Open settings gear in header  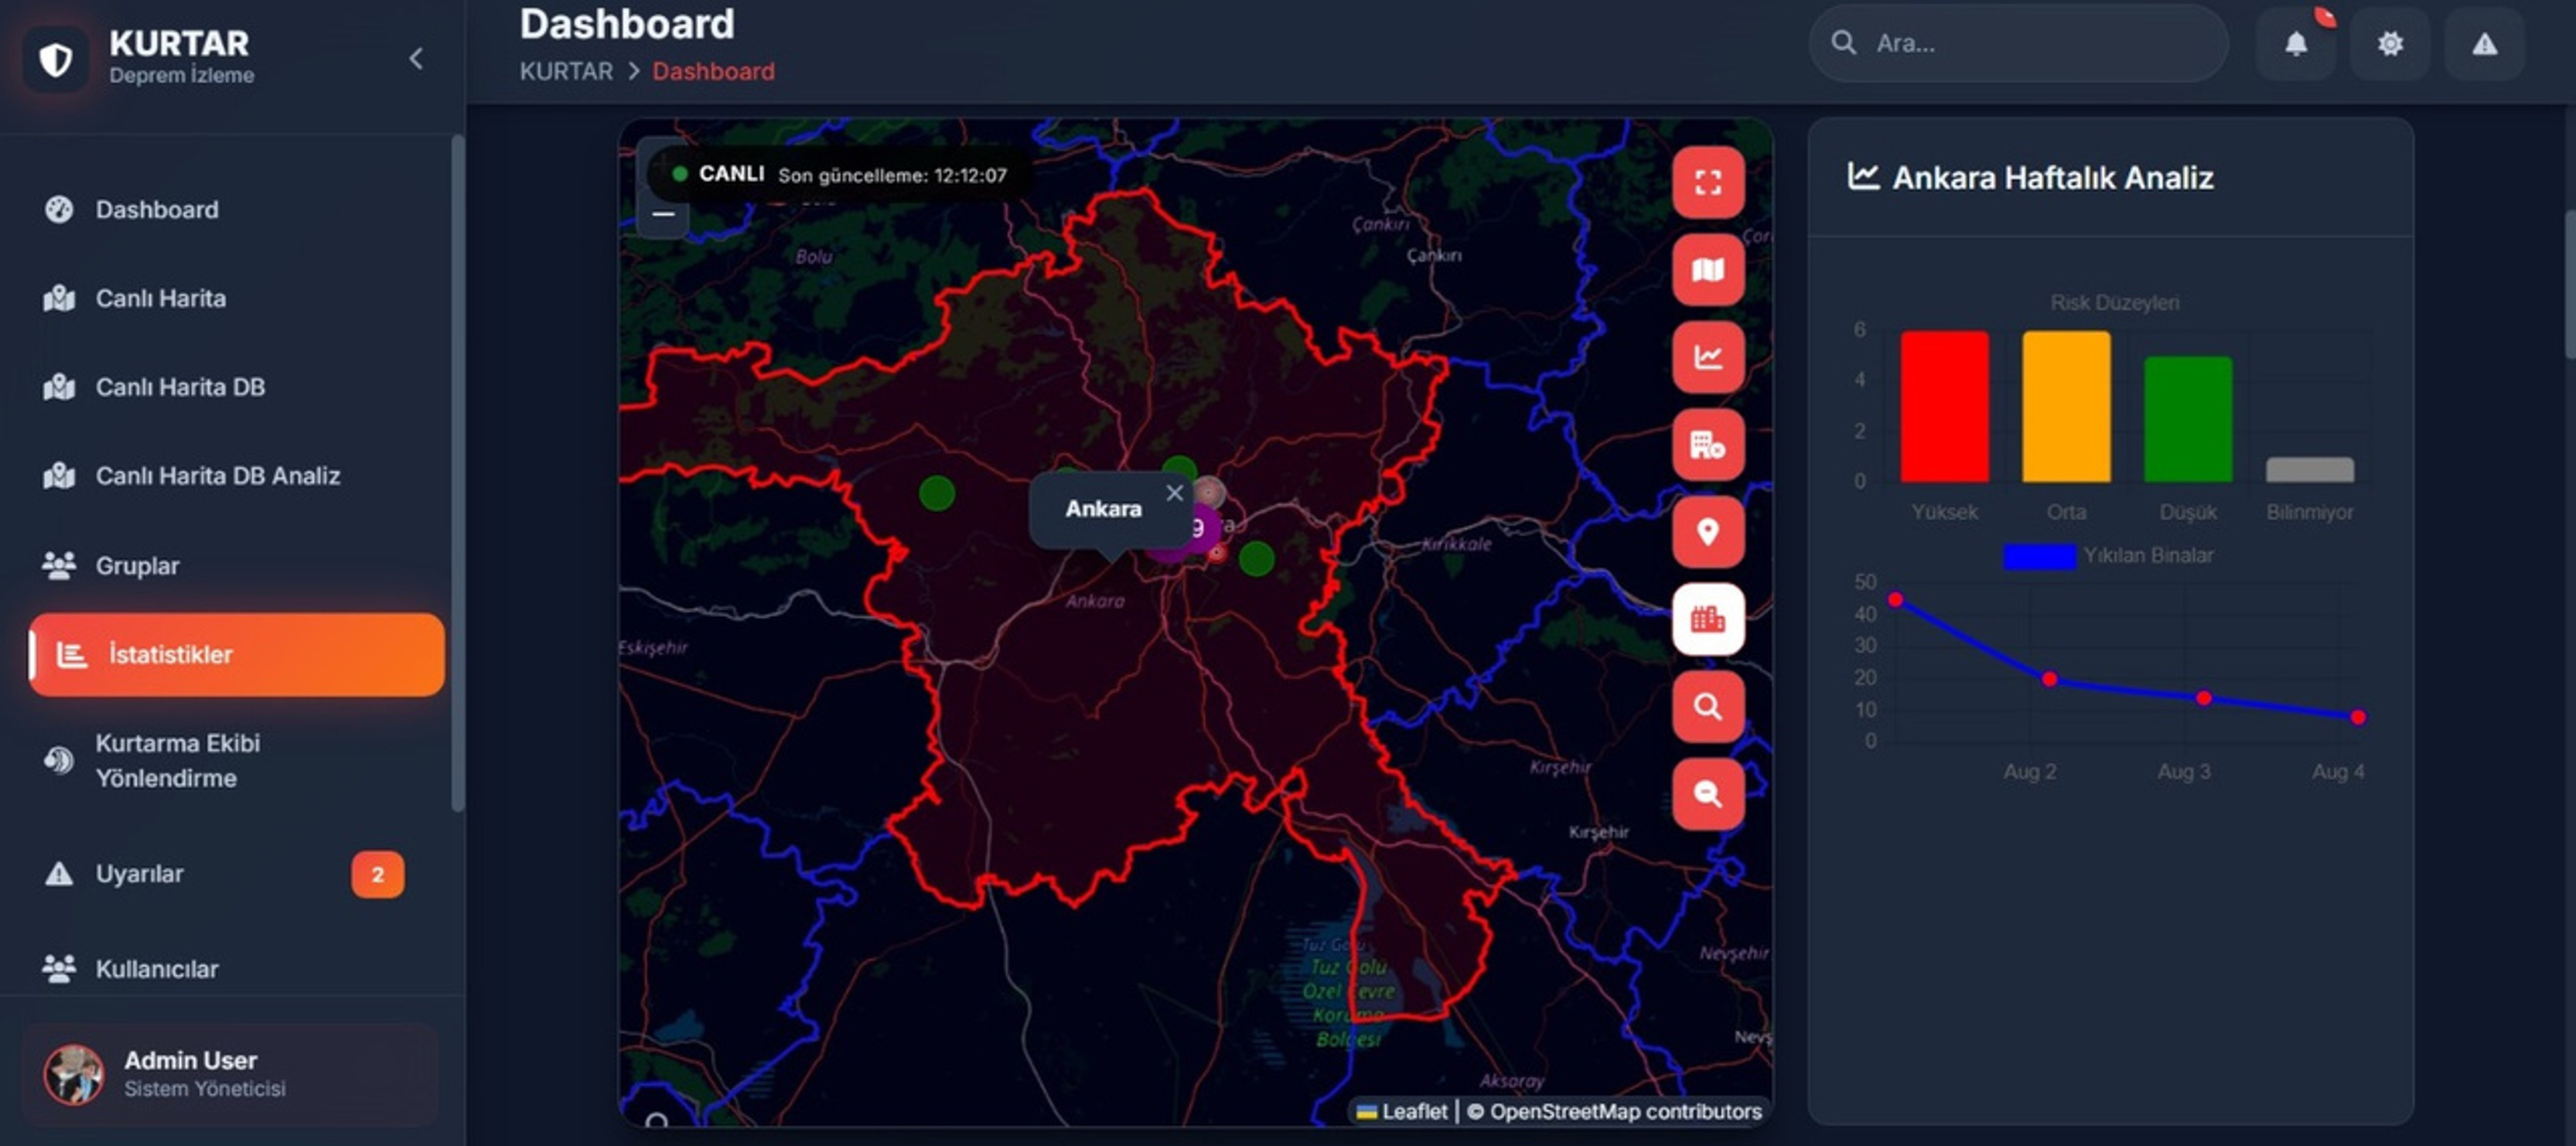click(2390, 43)
